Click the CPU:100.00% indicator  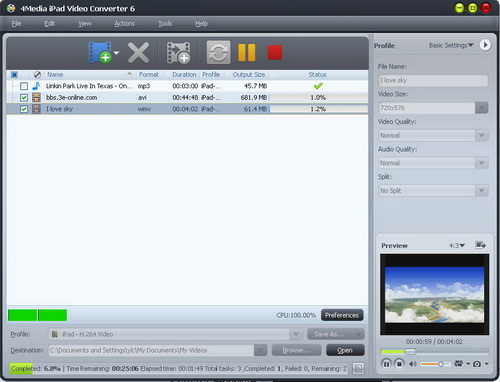(296, 315)
